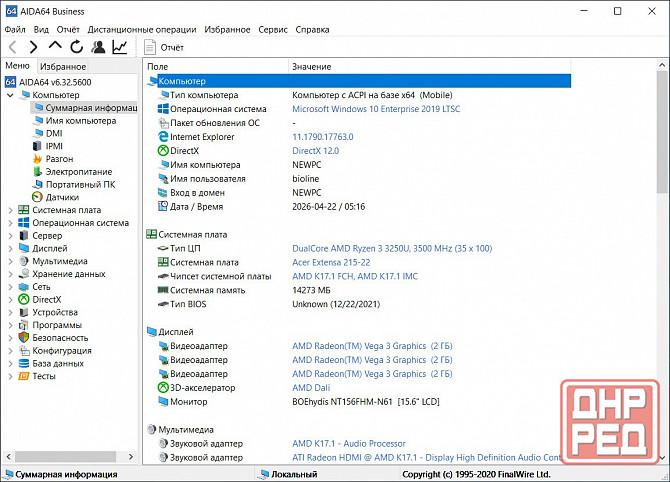Click the Безопасность shield icon

(x=24, y=338)
